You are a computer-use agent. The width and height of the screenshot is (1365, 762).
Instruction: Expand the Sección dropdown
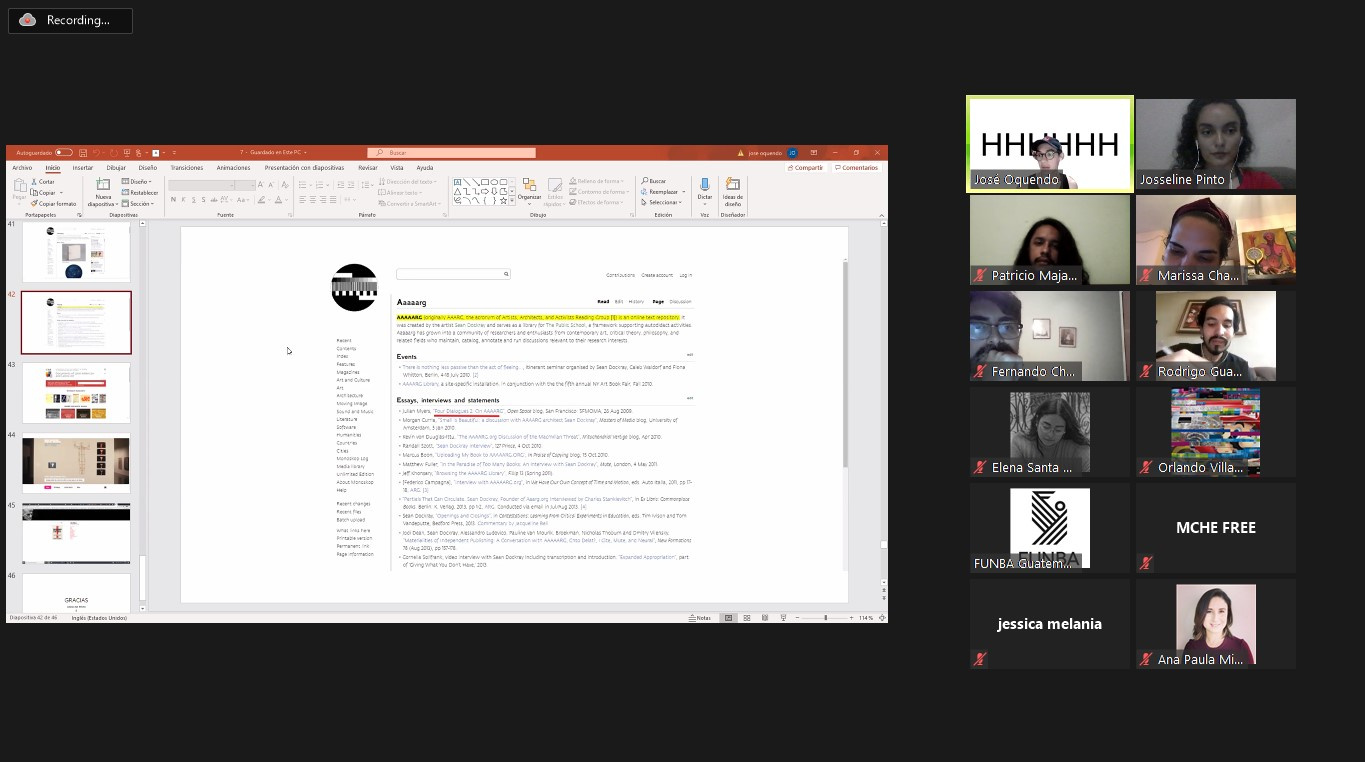pos(137,204)
